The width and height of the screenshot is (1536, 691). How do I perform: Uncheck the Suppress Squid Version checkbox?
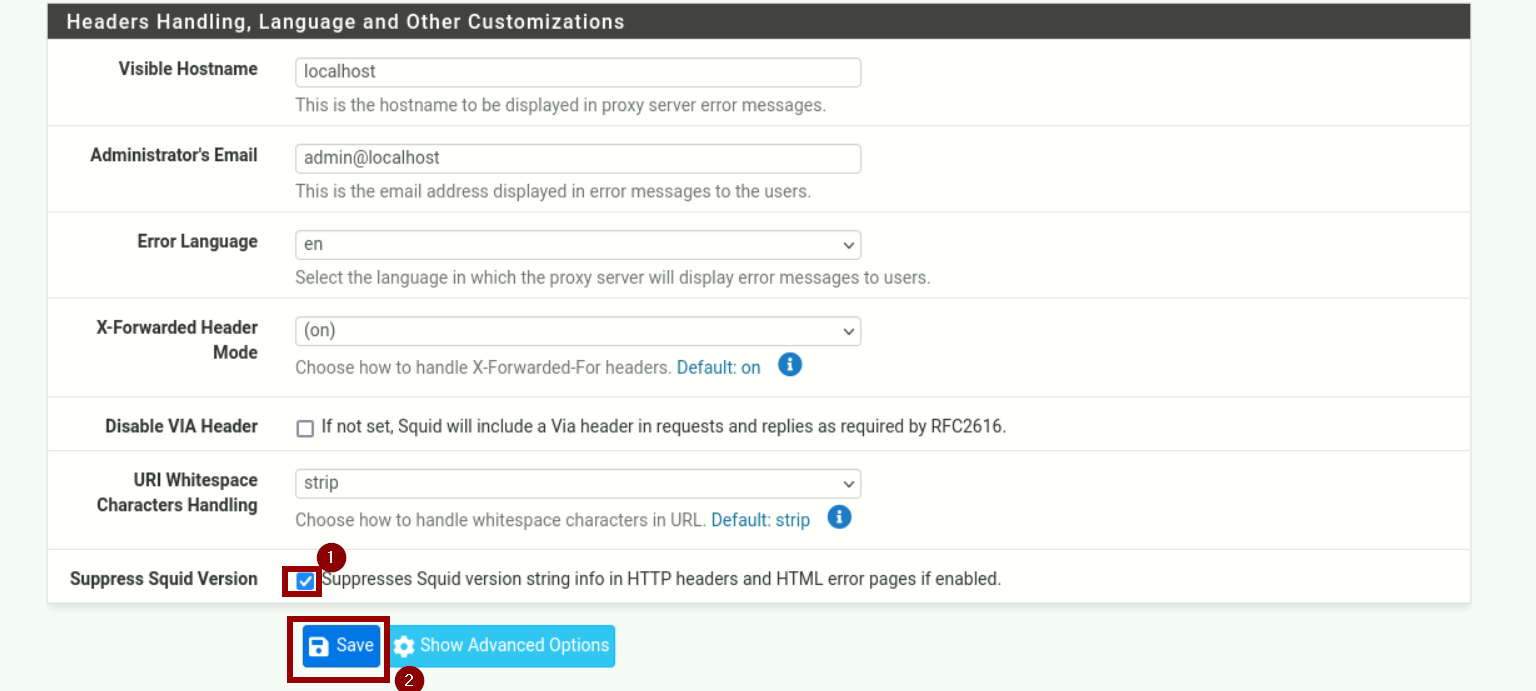[x=305, y=581]
